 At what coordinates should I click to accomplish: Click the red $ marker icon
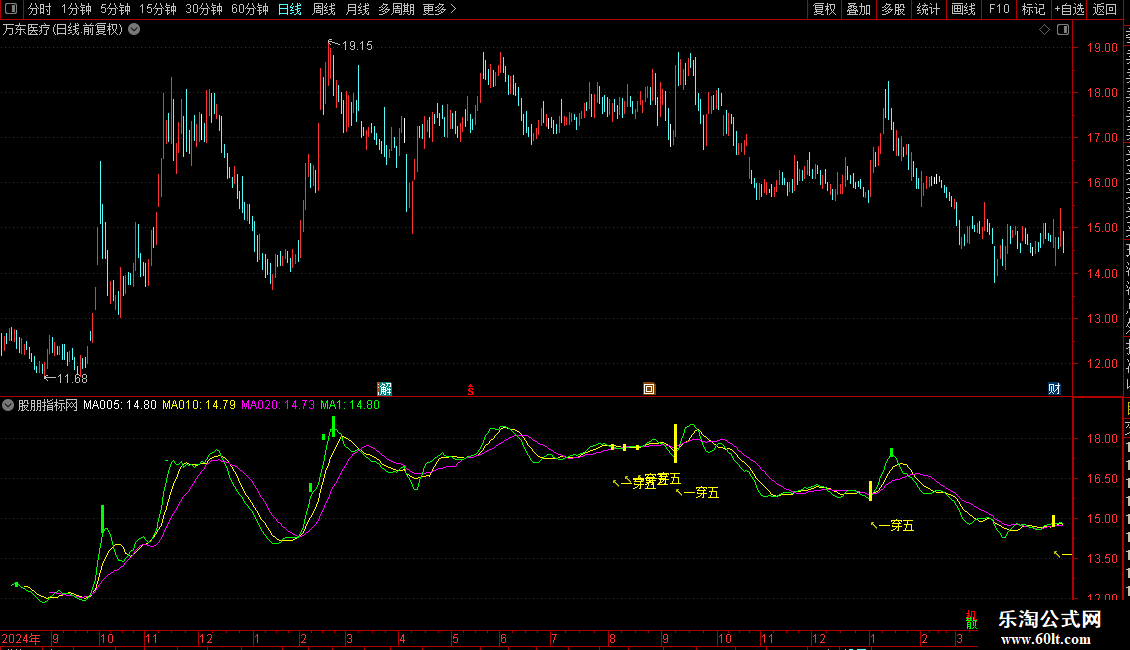tap(471, 390)
